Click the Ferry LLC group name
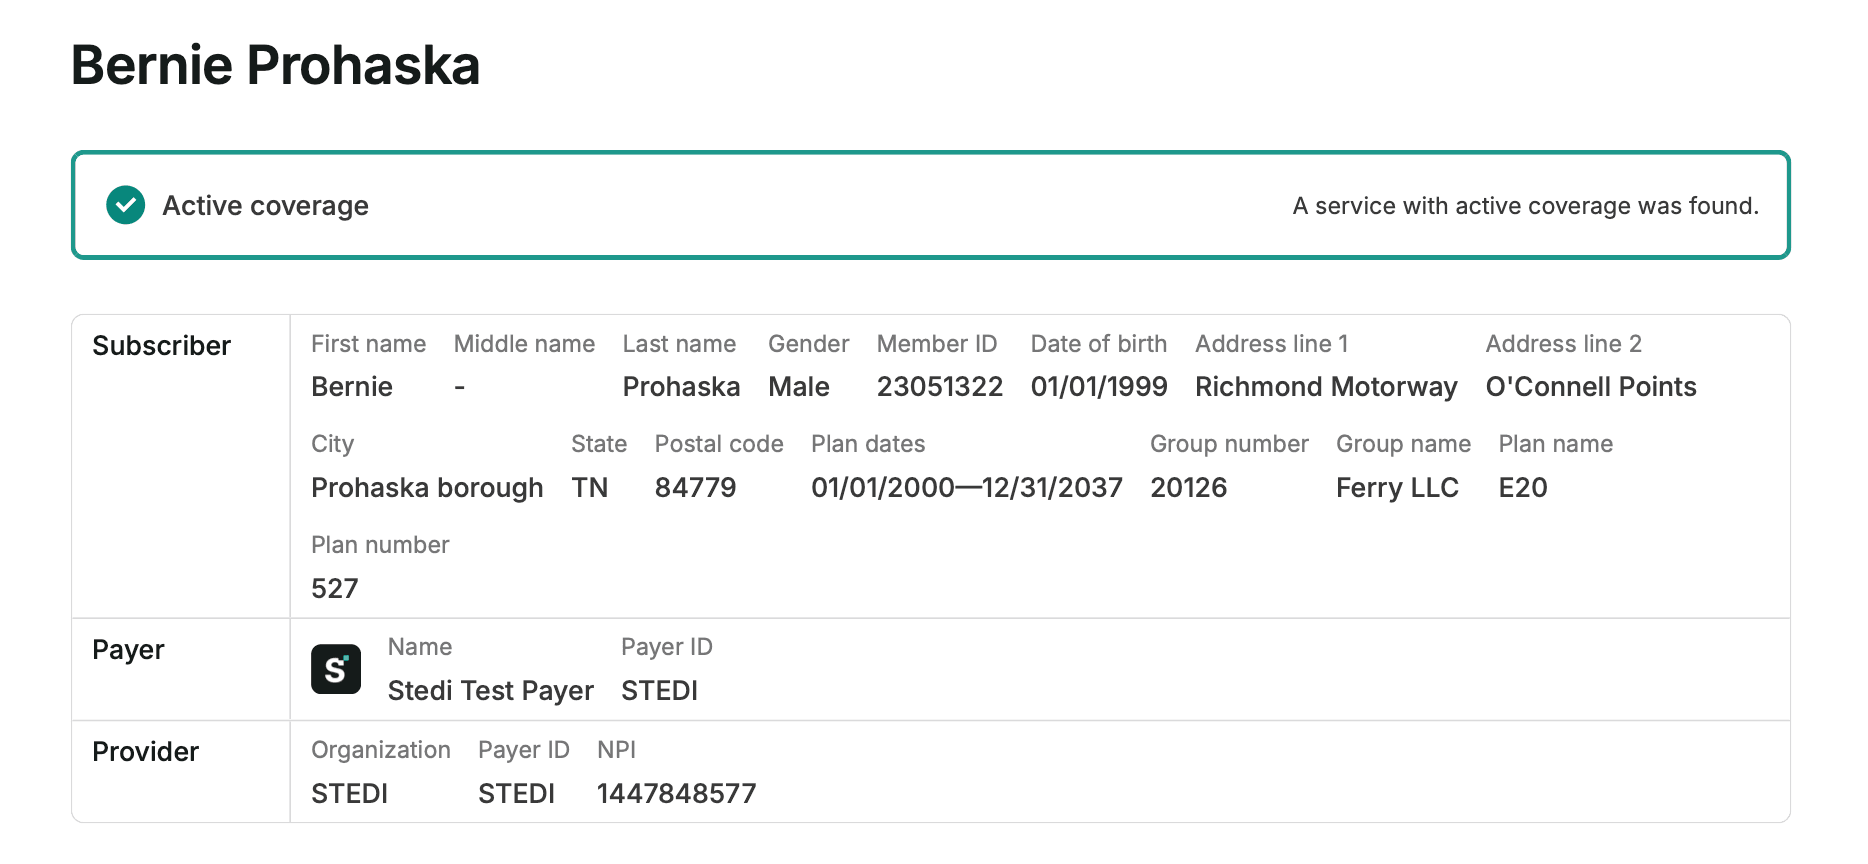 (x=1397, y=488)
